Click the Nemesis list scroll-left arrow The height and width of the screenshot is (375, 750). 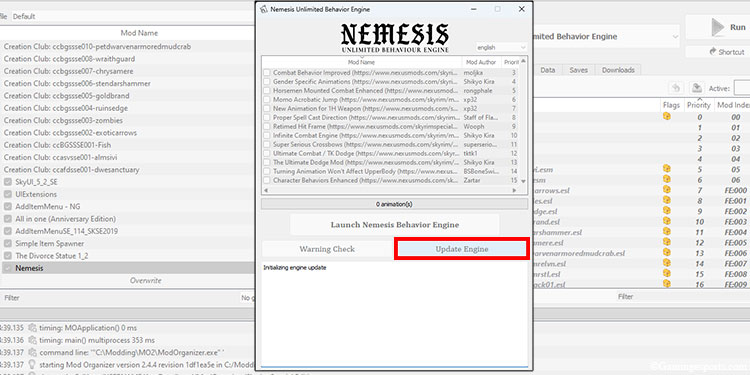click(x=266, y=190)
